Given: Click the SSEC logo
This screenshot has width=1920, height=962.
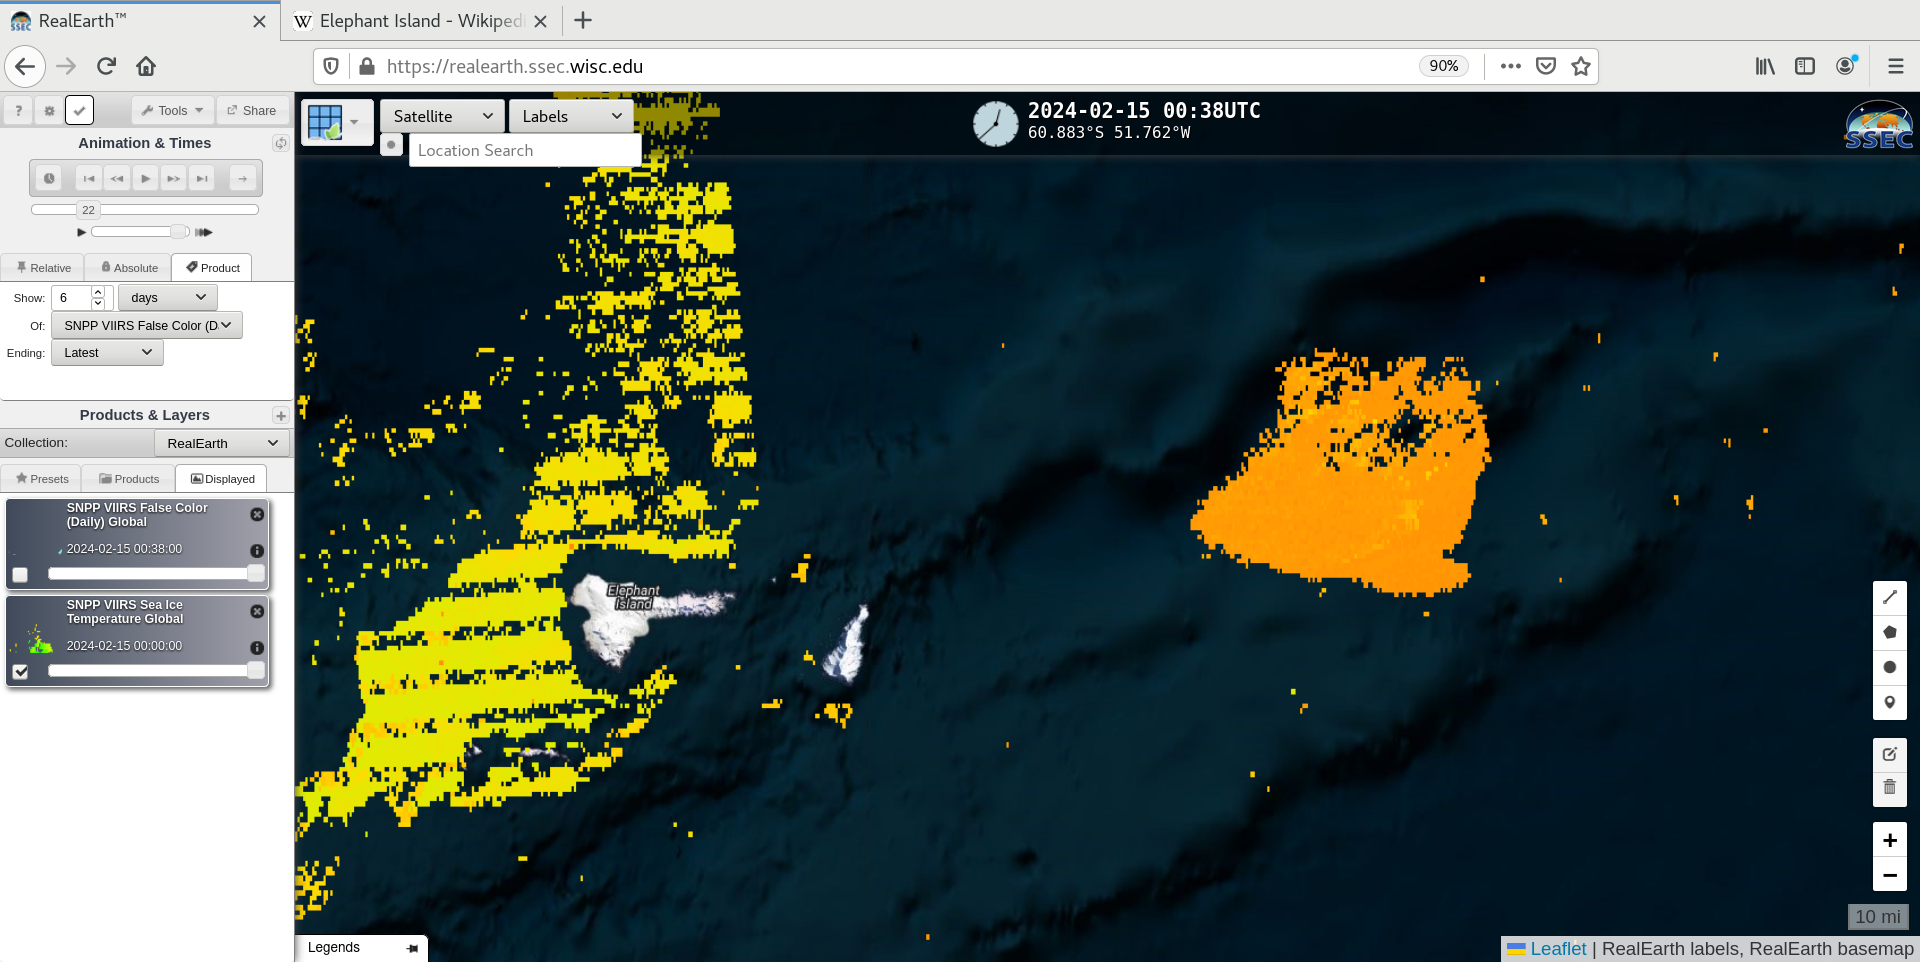Looking at the screenshot, I should [x=1878, y=126].
